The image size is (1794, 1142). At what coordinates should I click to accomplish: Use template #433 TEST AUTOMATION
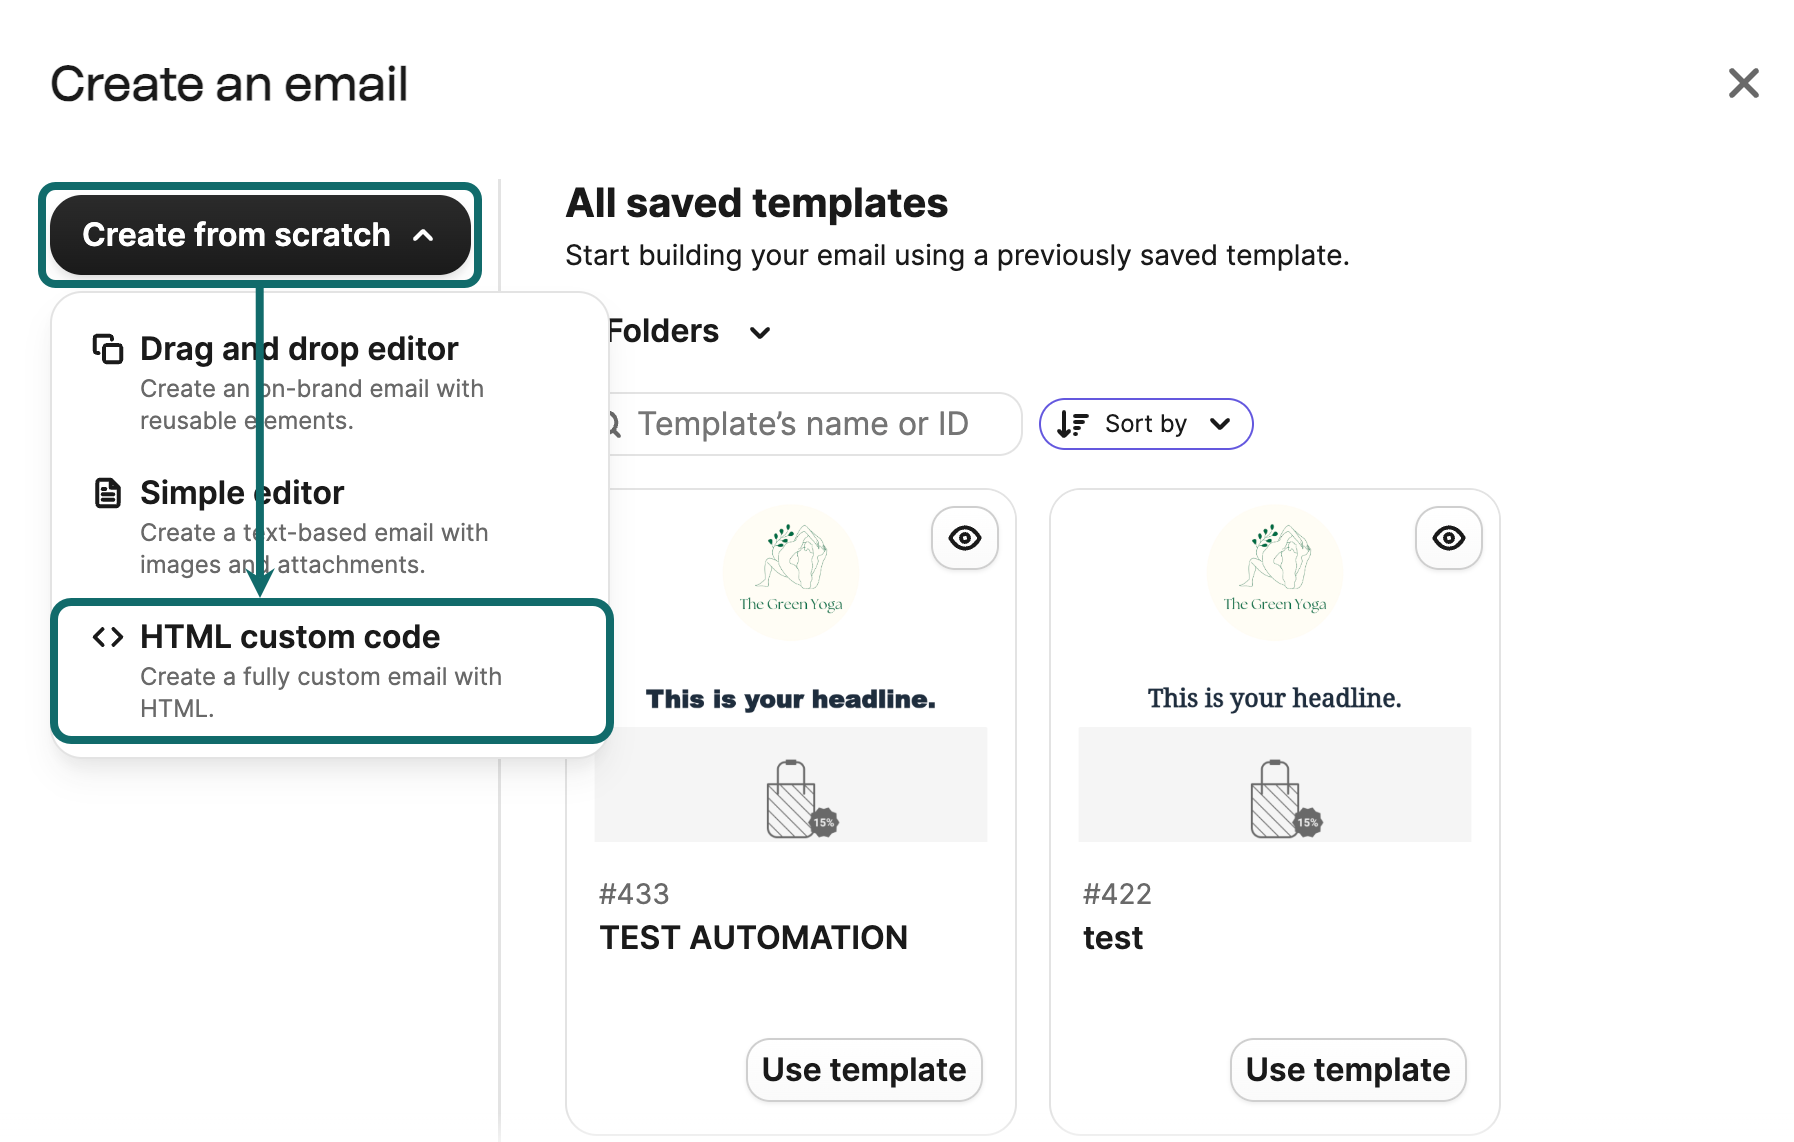click(x=863, y=1070)
